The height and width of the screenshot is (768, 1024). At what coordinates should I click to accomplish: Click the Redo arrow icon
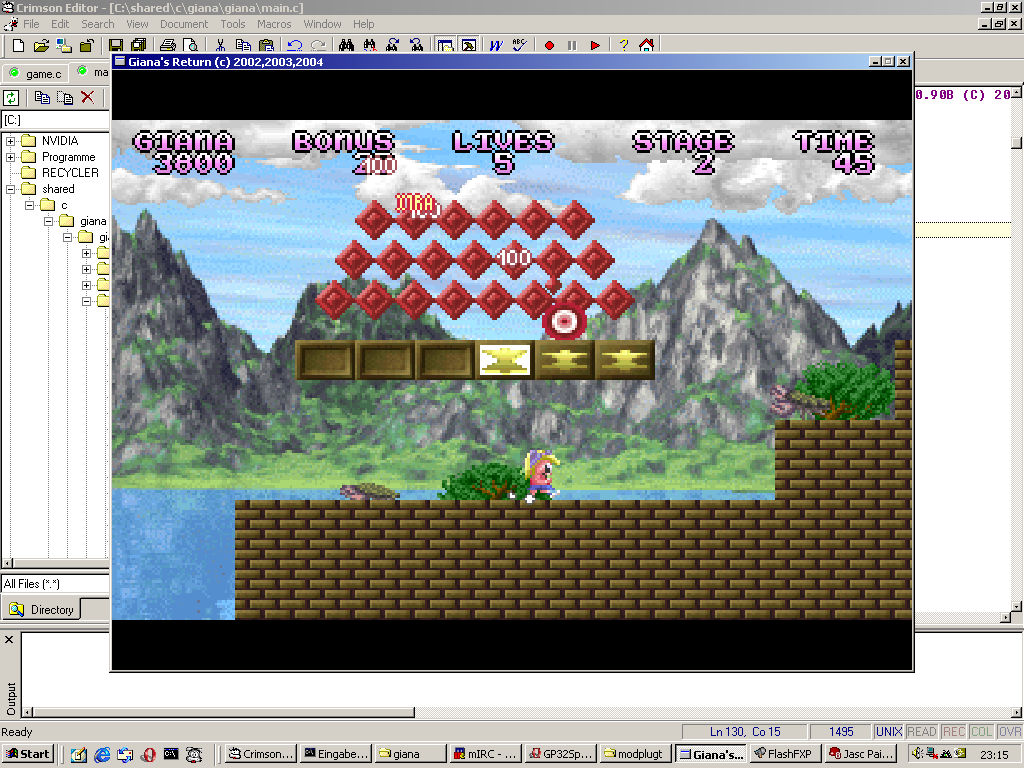pos(318,45)
